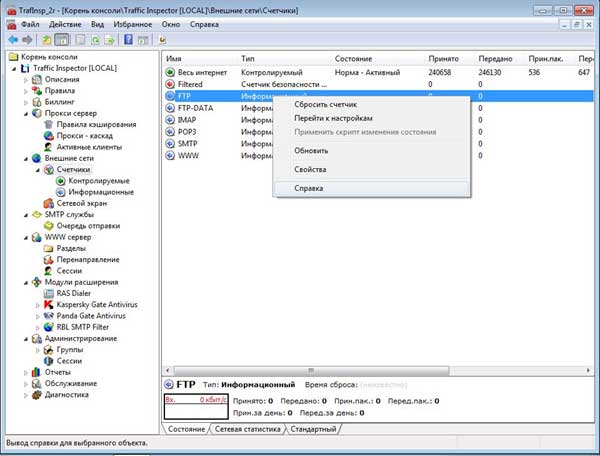Expand the Правила tree node
This screenshot has height=456, width=600.
click(x=26, y=91)
